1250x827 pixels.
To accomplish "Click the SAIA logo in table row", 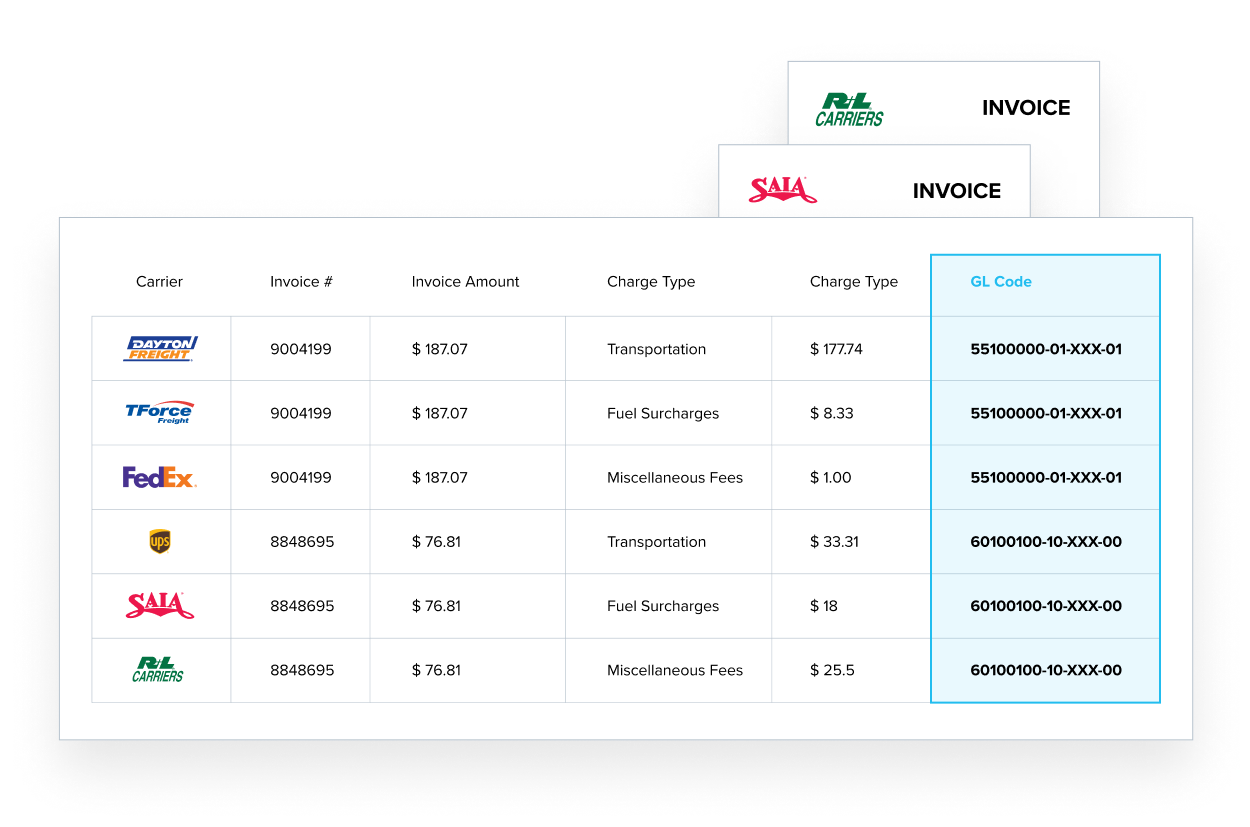I will point(160,605).
